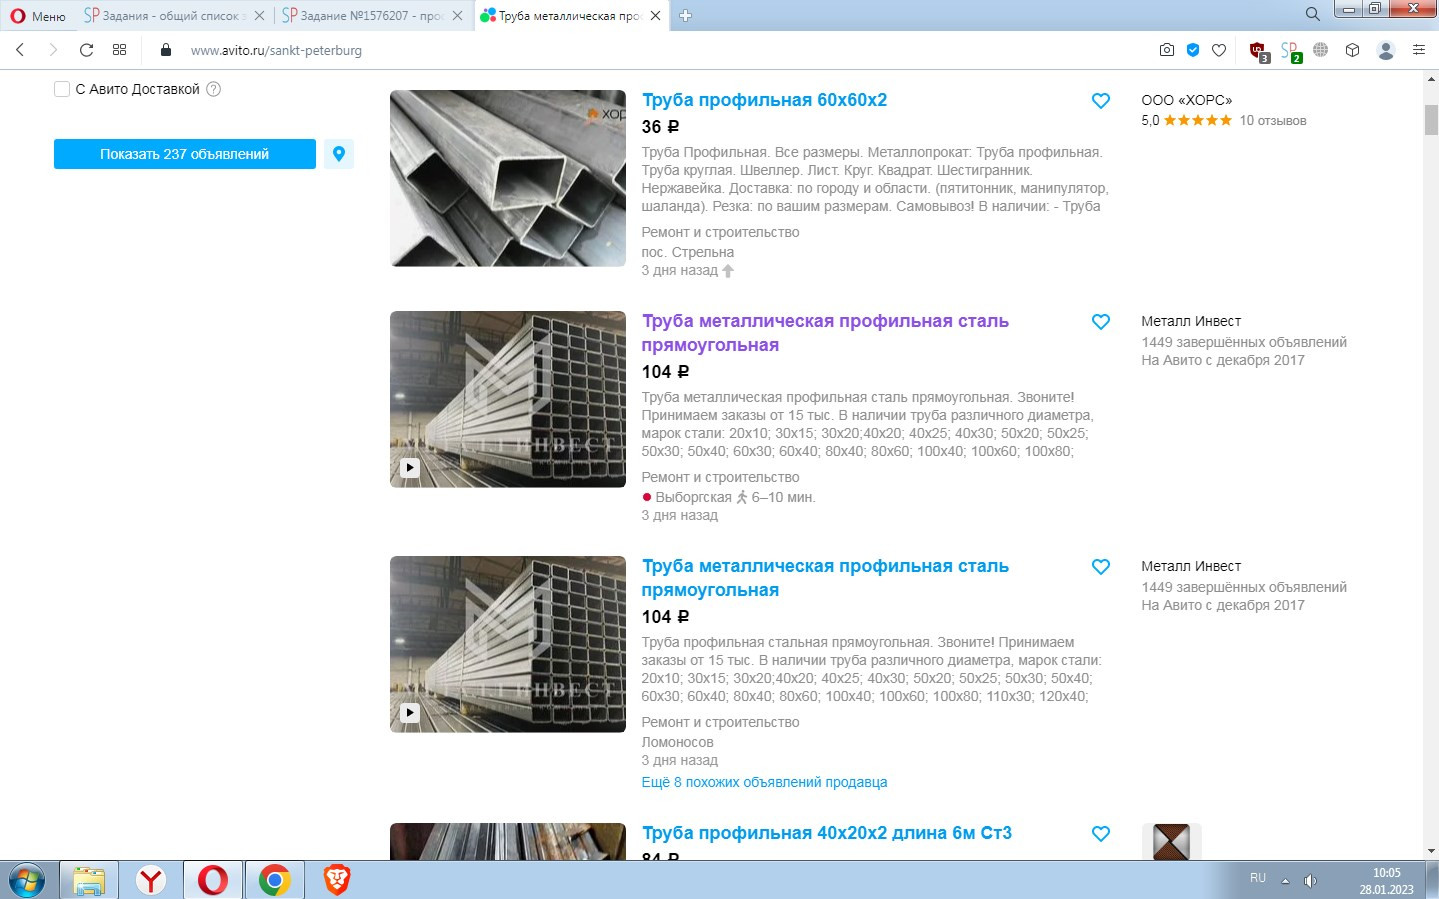Click 'Показать 237 объявлений' button
The image size is (1439, 899).
(185, 154)
